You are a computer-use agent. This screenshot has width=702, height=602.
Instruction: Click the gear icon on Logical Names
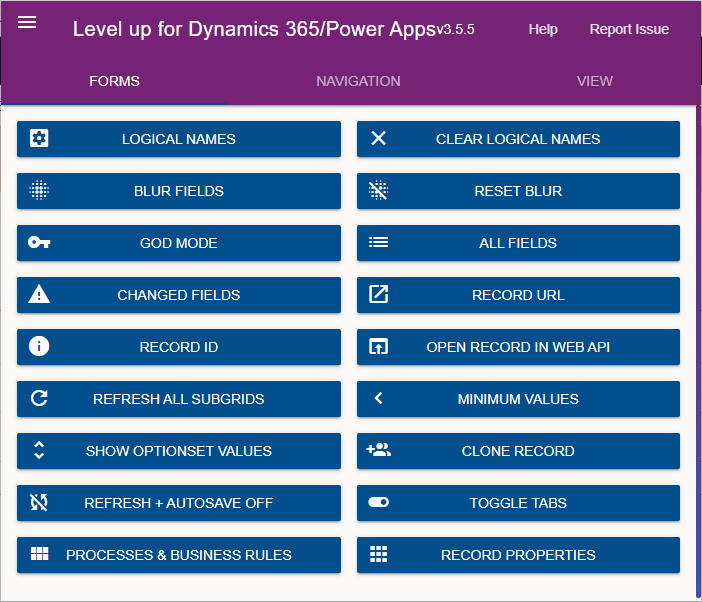pyautogui.click(x=39, y=138)
